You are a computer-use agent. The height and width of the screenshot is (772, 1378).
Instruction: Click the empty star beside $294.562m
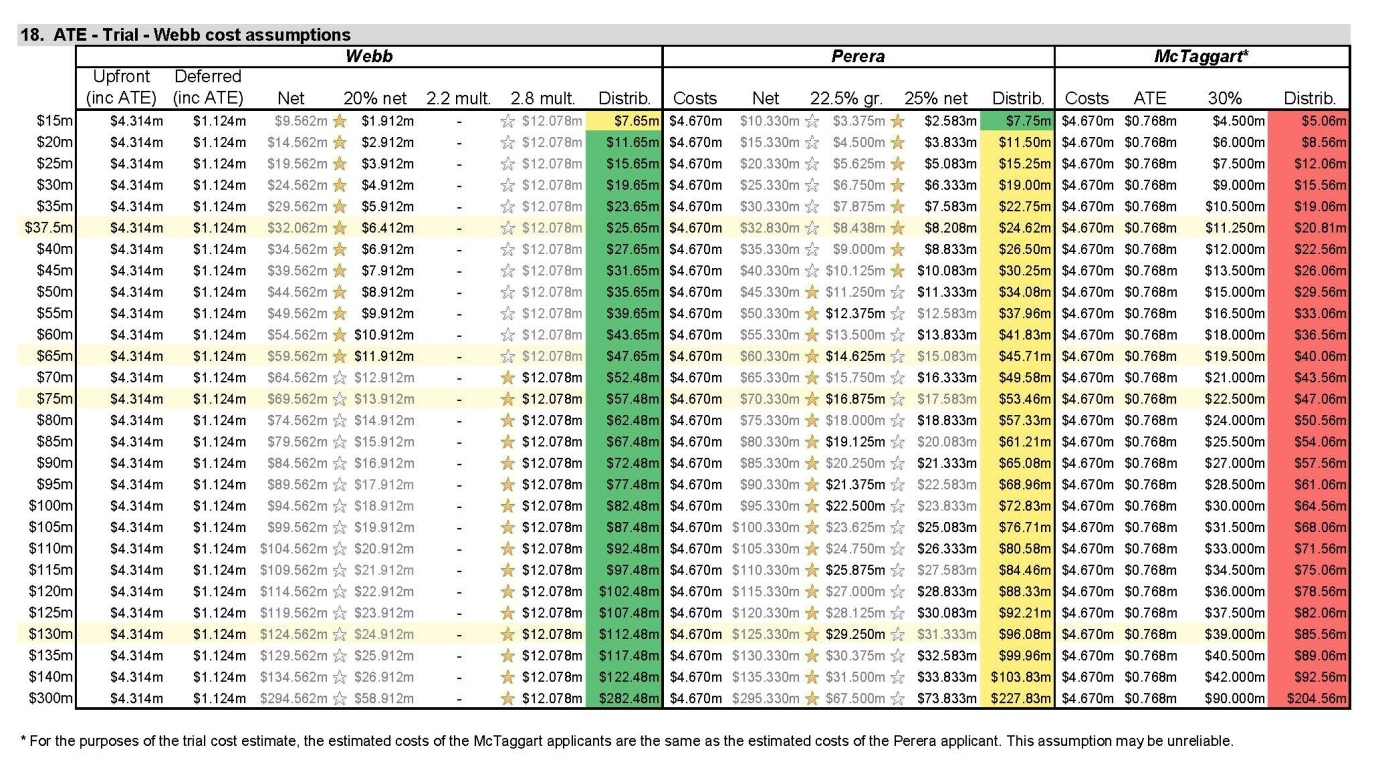click(339, 697)
